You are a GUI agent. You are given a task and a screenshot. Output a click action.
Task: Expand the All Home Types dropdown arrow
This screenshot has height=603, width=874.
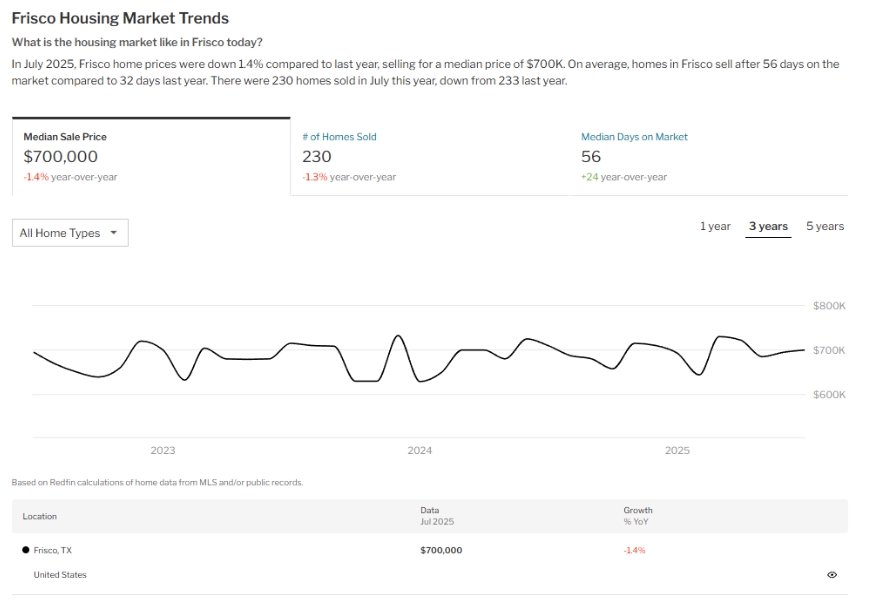[113, 233]
